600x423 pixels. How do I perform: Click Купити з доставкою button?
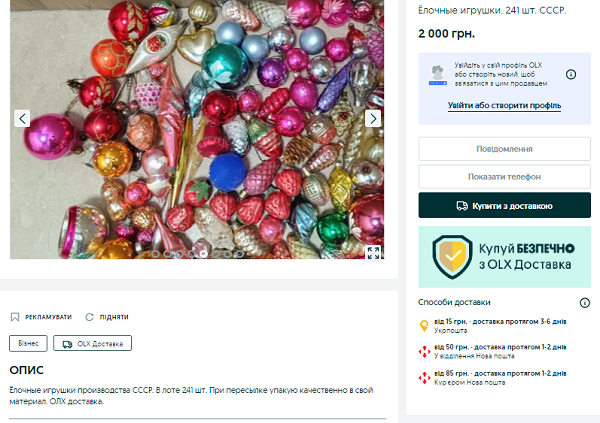(504, 206)
